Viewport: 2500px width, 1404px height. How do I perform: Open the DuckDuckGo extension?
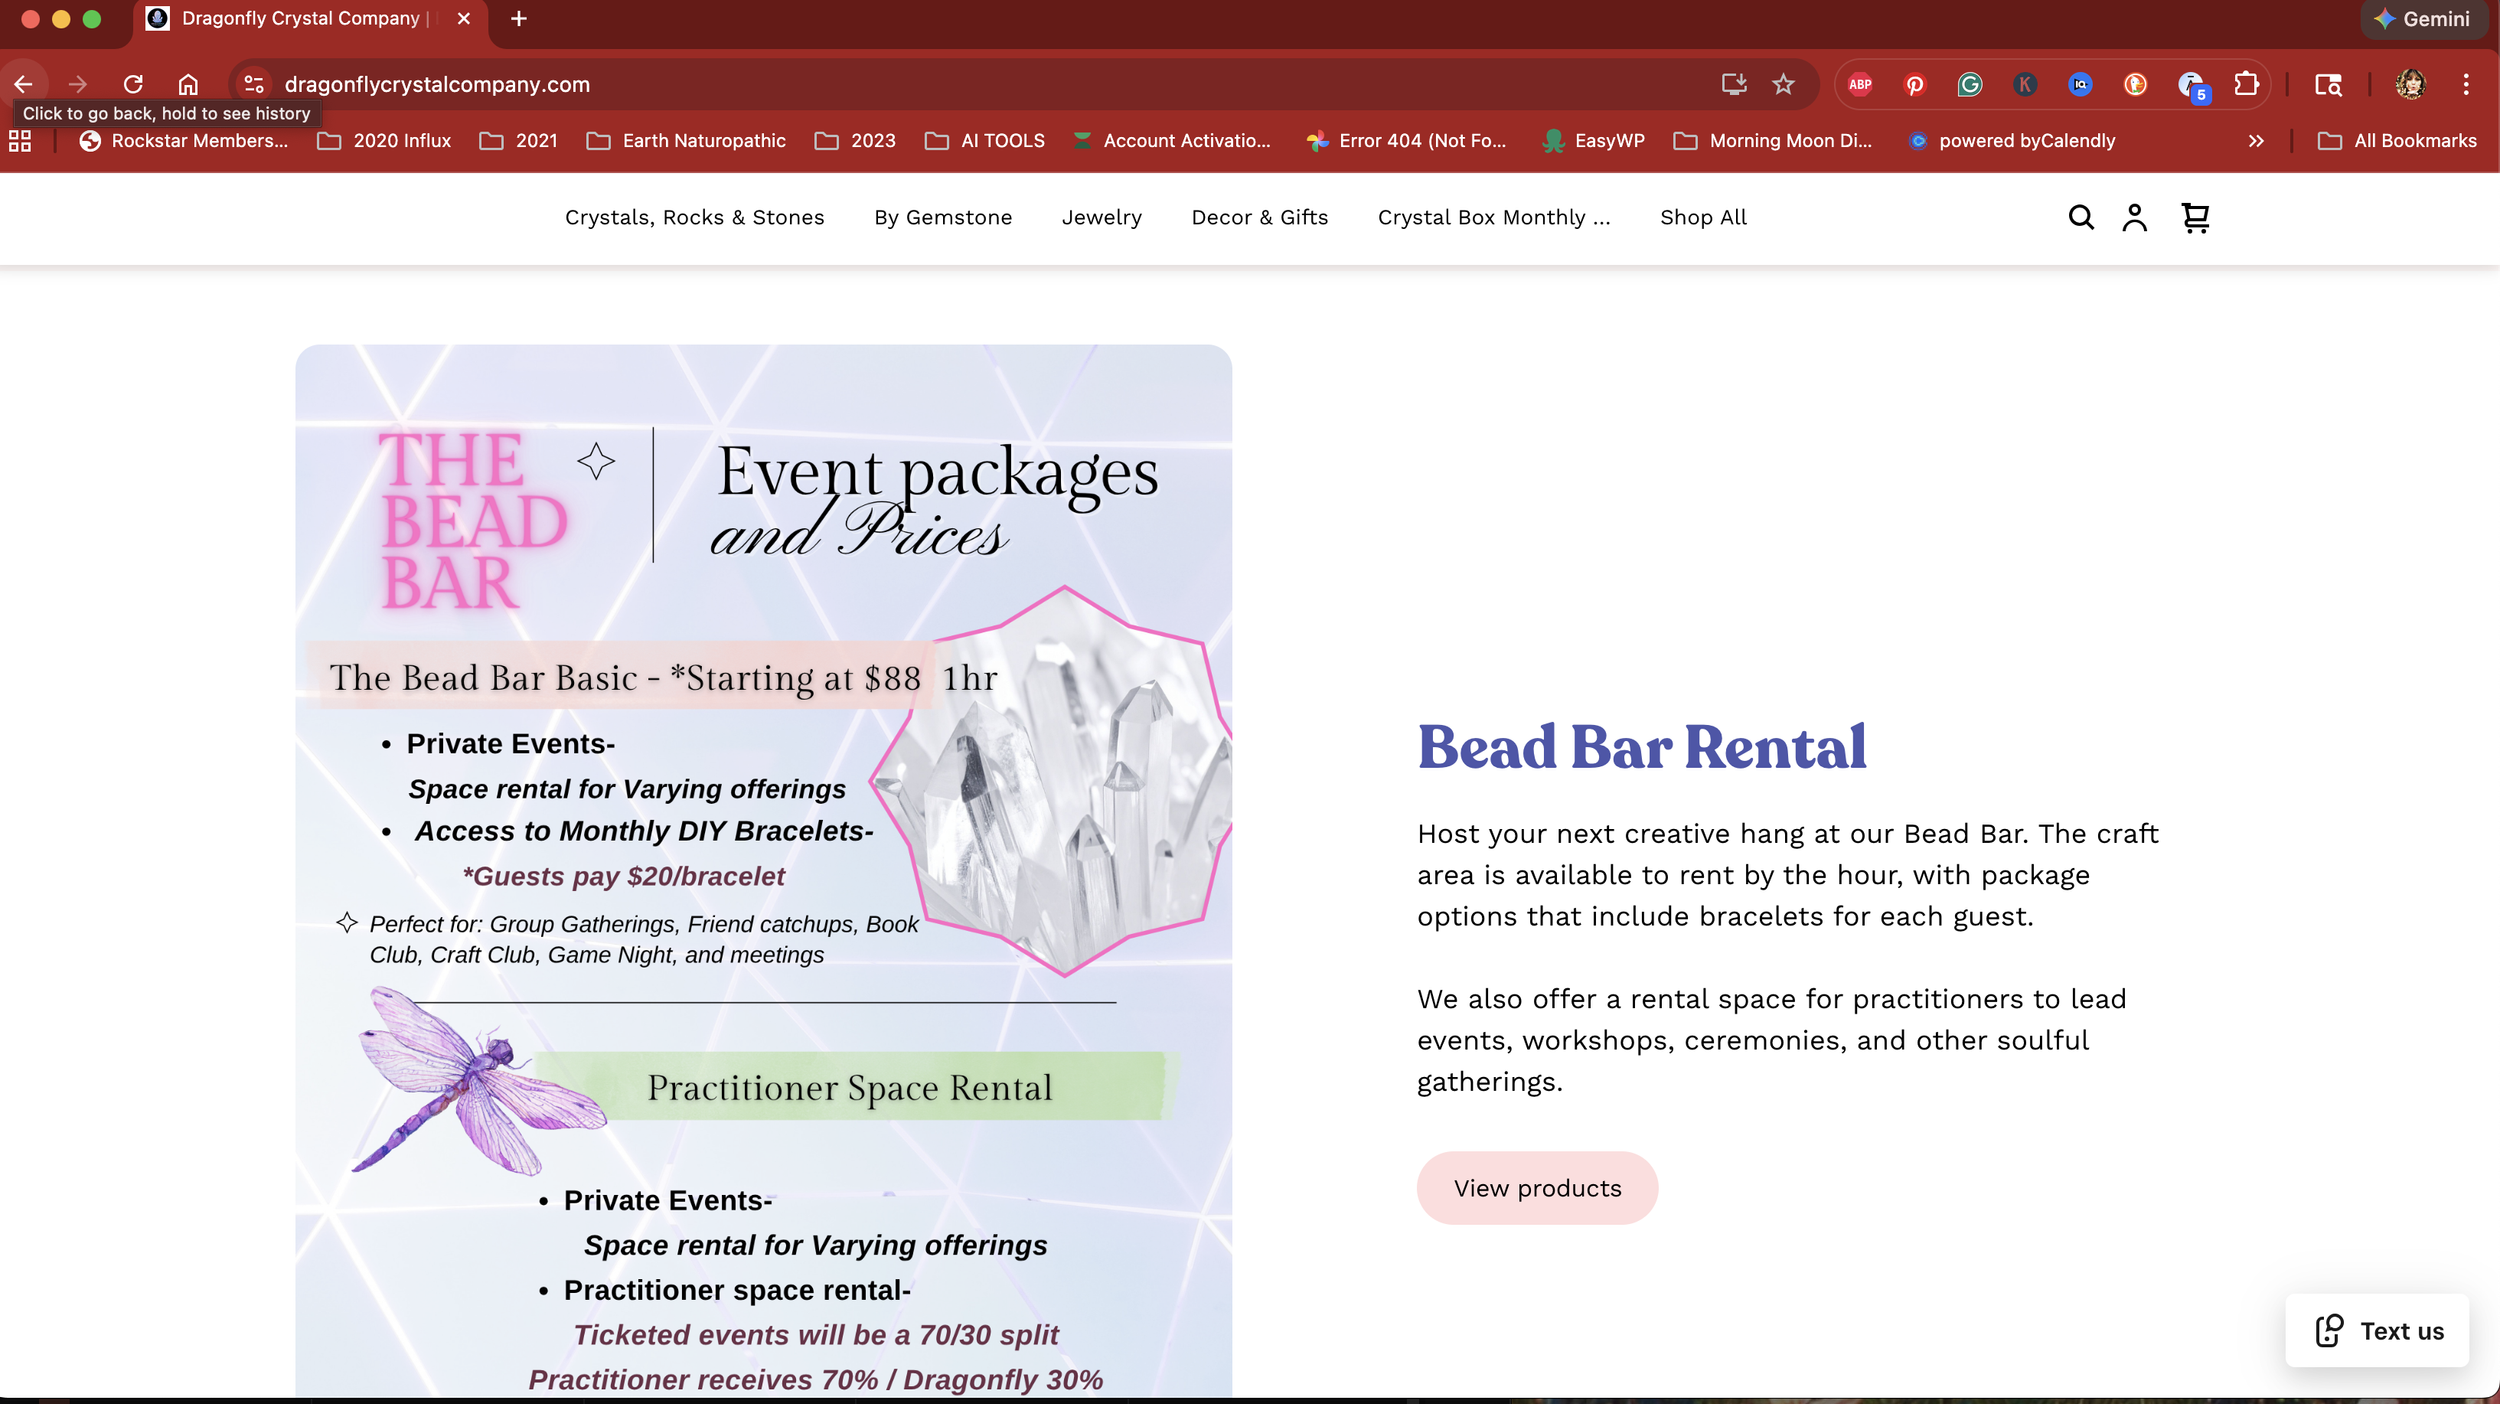point(2135,84)
